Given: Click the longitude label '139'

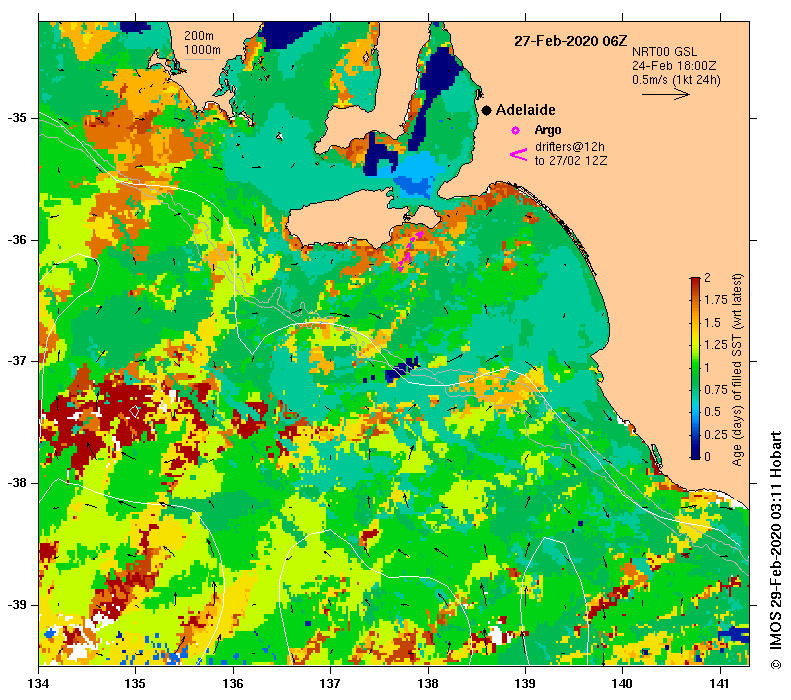Looking at the screenshot, I should click(525, 683).
